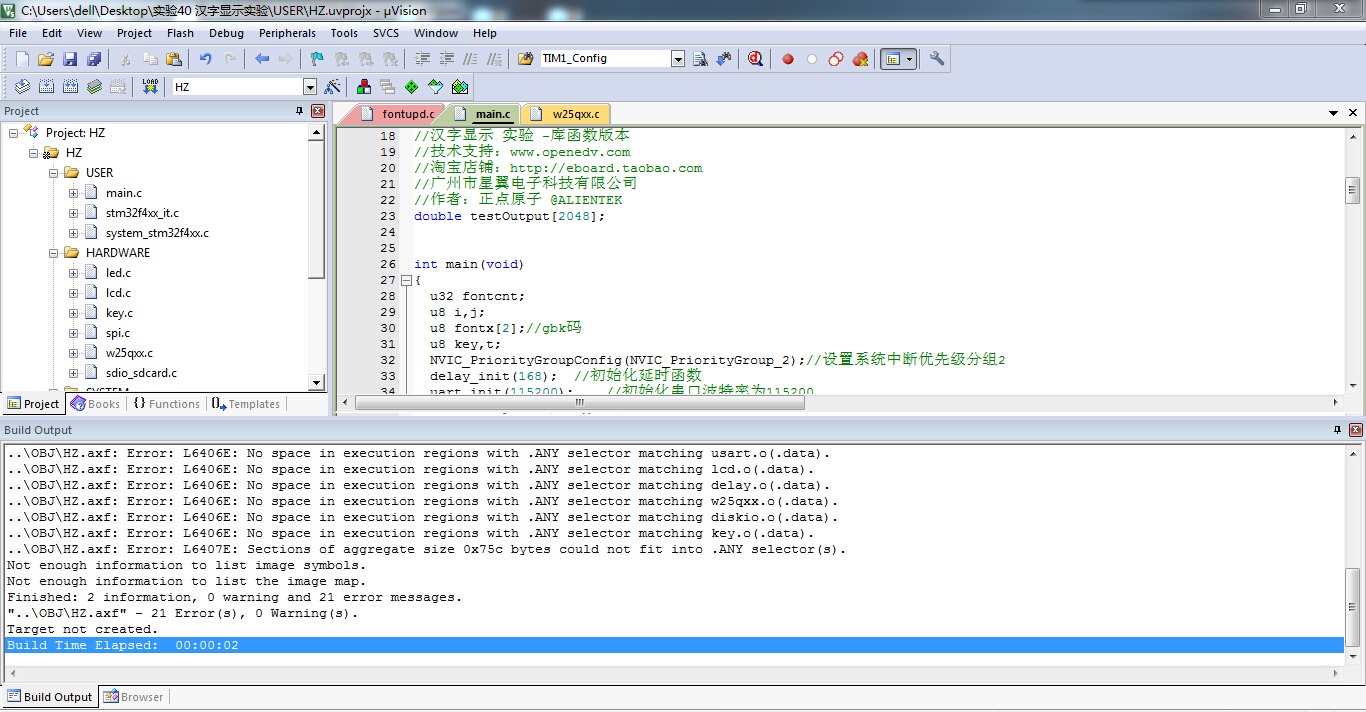Screen dimensions: 1366x712
Task: Click the Find in Files icon
Action: pos(526,59)
